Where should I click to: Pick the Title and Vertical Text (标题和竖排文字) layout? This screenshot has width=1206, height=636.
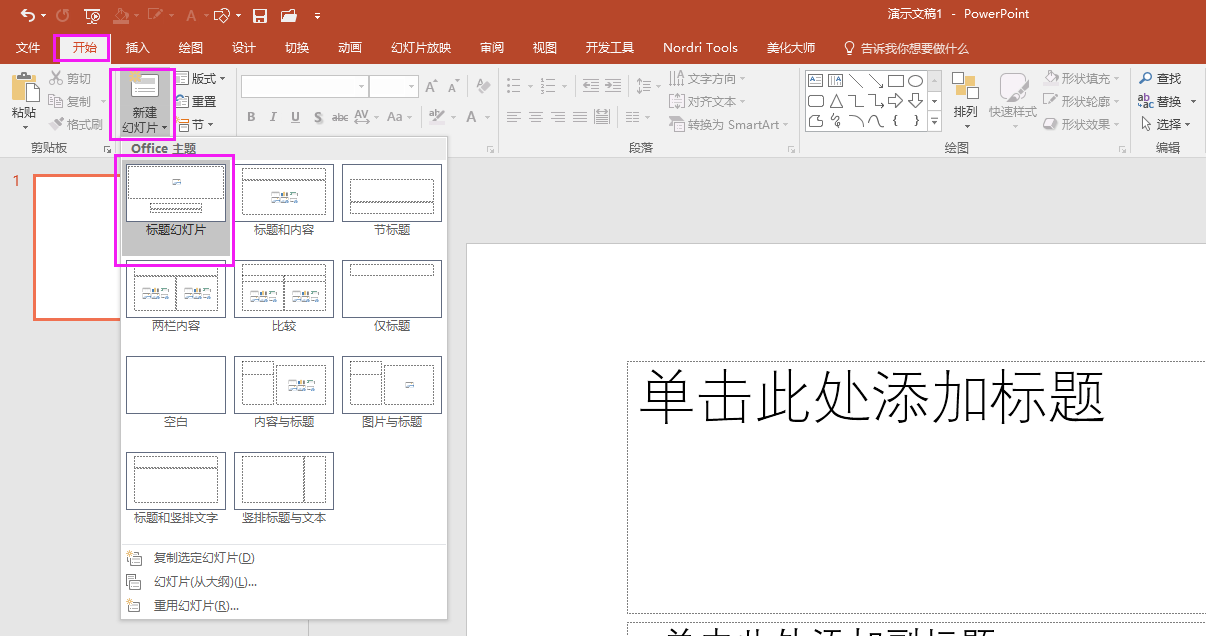tap(176, 489)
